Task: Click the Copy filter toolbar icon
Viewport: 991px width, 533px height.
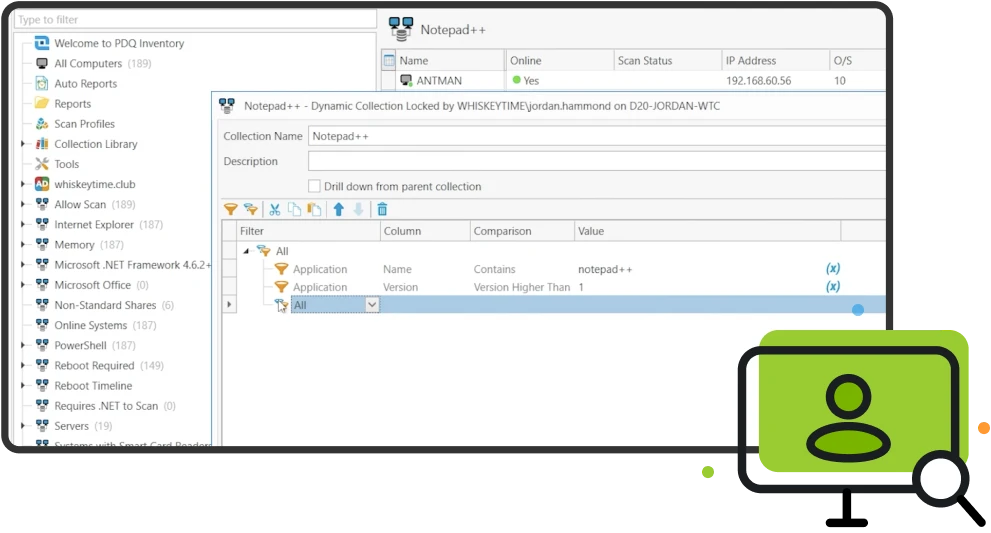Action: pos(295,209)
